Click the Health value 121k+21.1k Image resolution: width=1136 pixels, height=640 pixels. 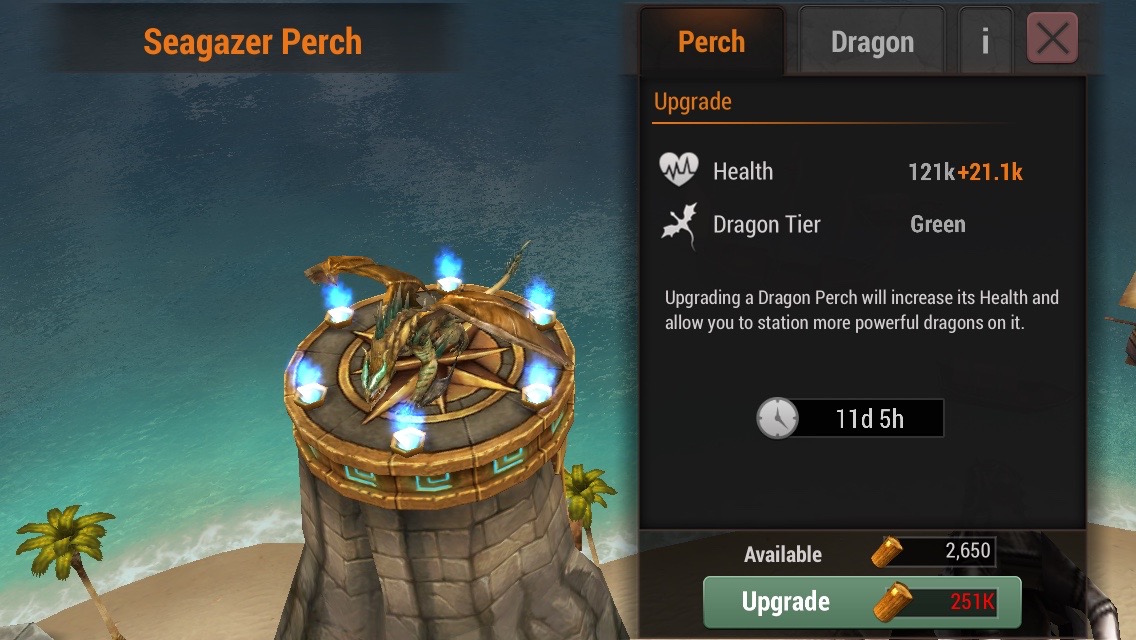tap(965, 172)
